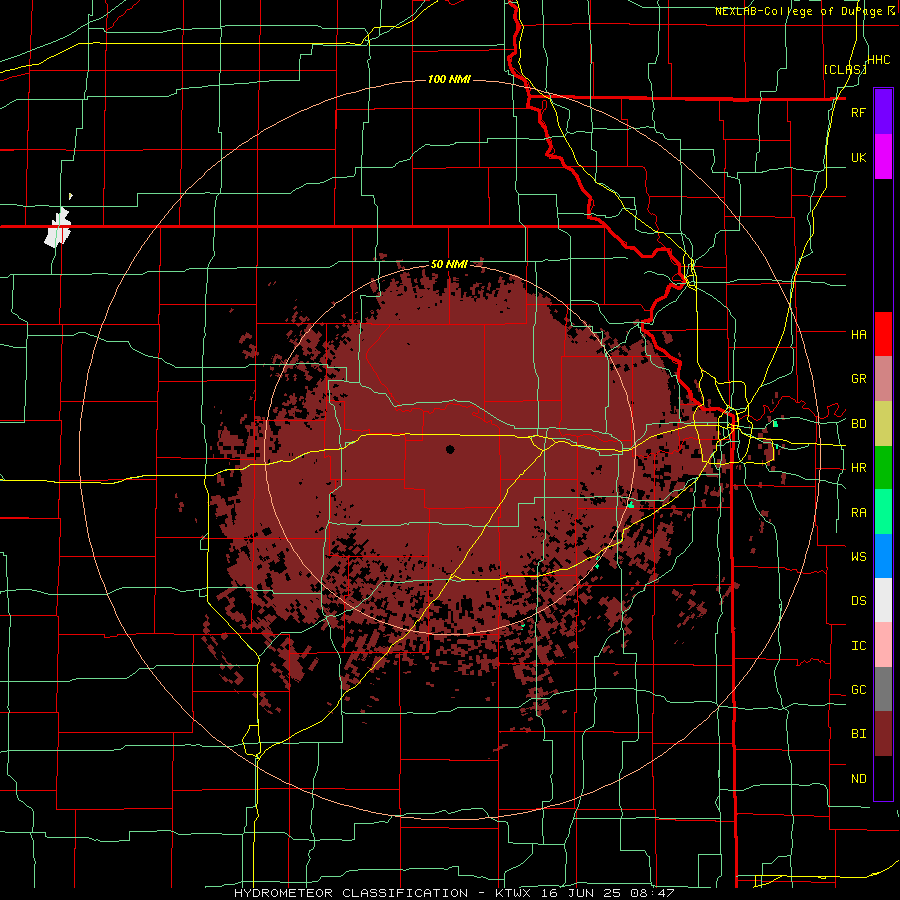Click the 100 NMI range ring label
This screenshot has width=900, height=900.
449,79
